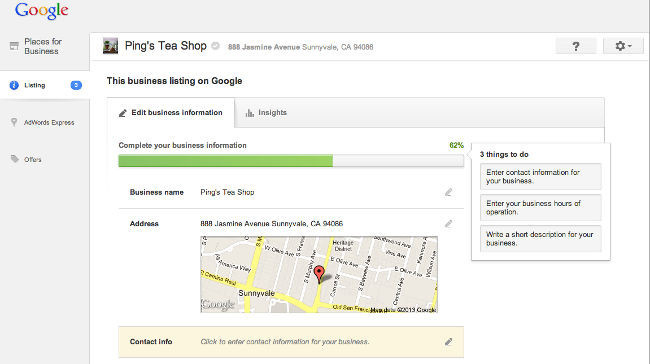650x364 pixels.
Task: Switch to the Insights tab
Action: coord(266,113)
